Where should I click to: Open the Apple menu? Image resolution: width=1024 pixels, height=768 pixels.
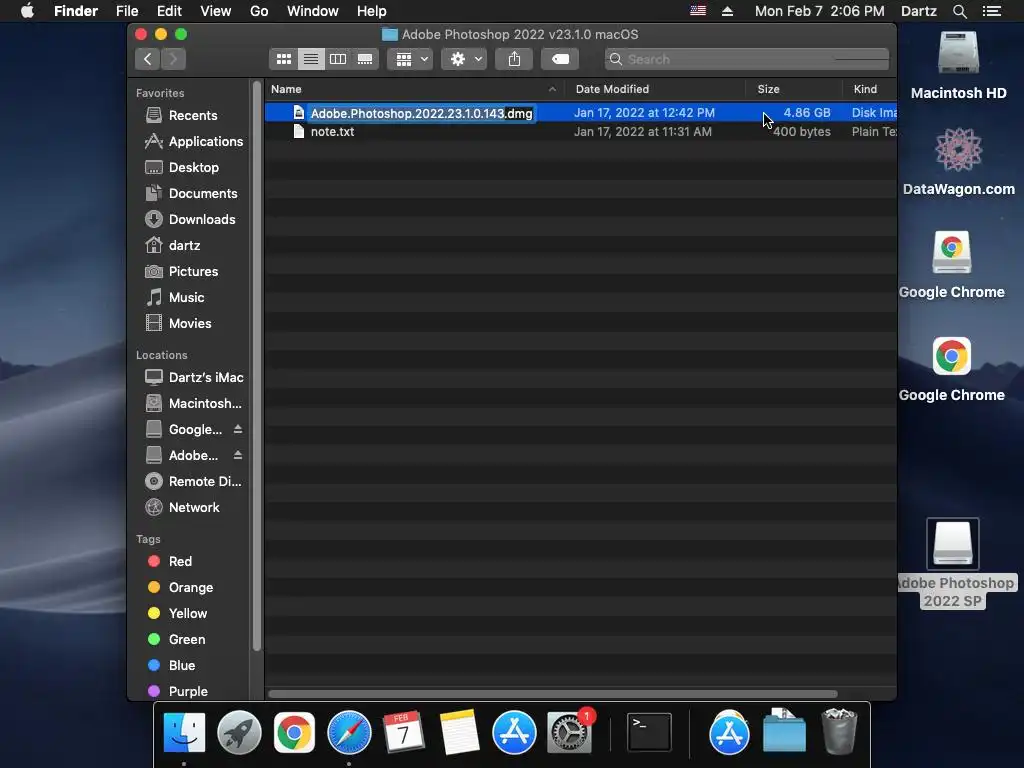point(27,11)
